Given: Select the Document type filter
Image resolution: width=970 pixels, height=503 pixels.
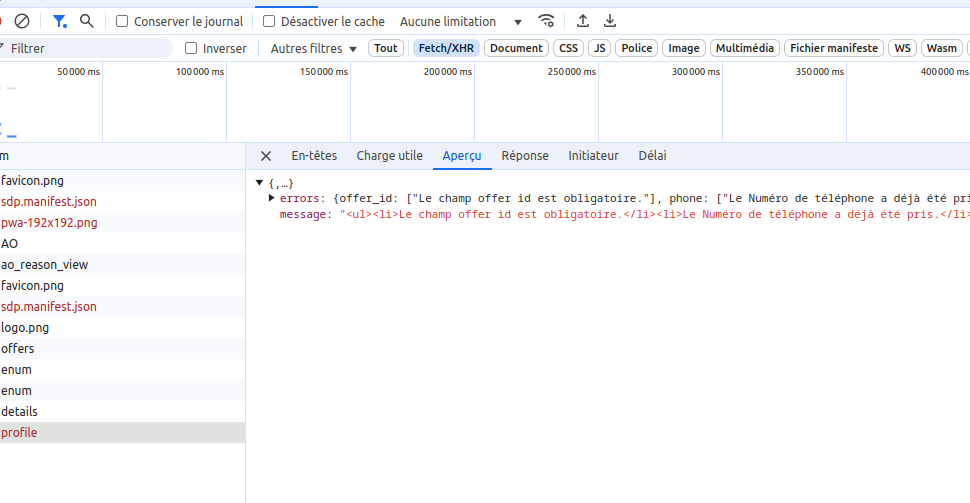Looking at the screenshot, I should pos(516,48).
